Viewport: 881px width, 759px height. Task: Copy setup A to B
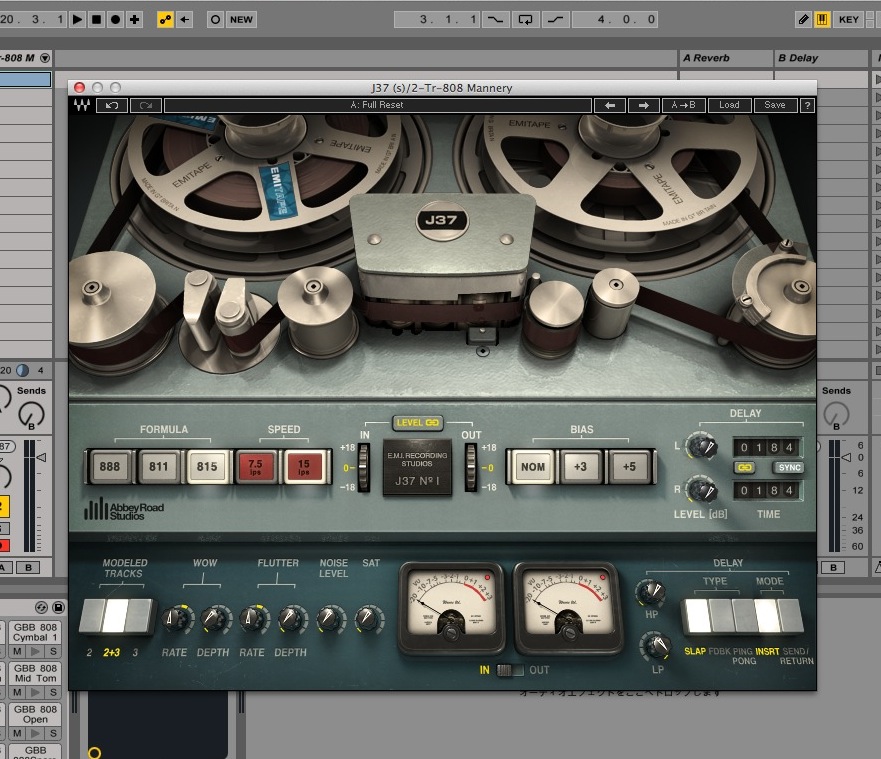point(683,105)
